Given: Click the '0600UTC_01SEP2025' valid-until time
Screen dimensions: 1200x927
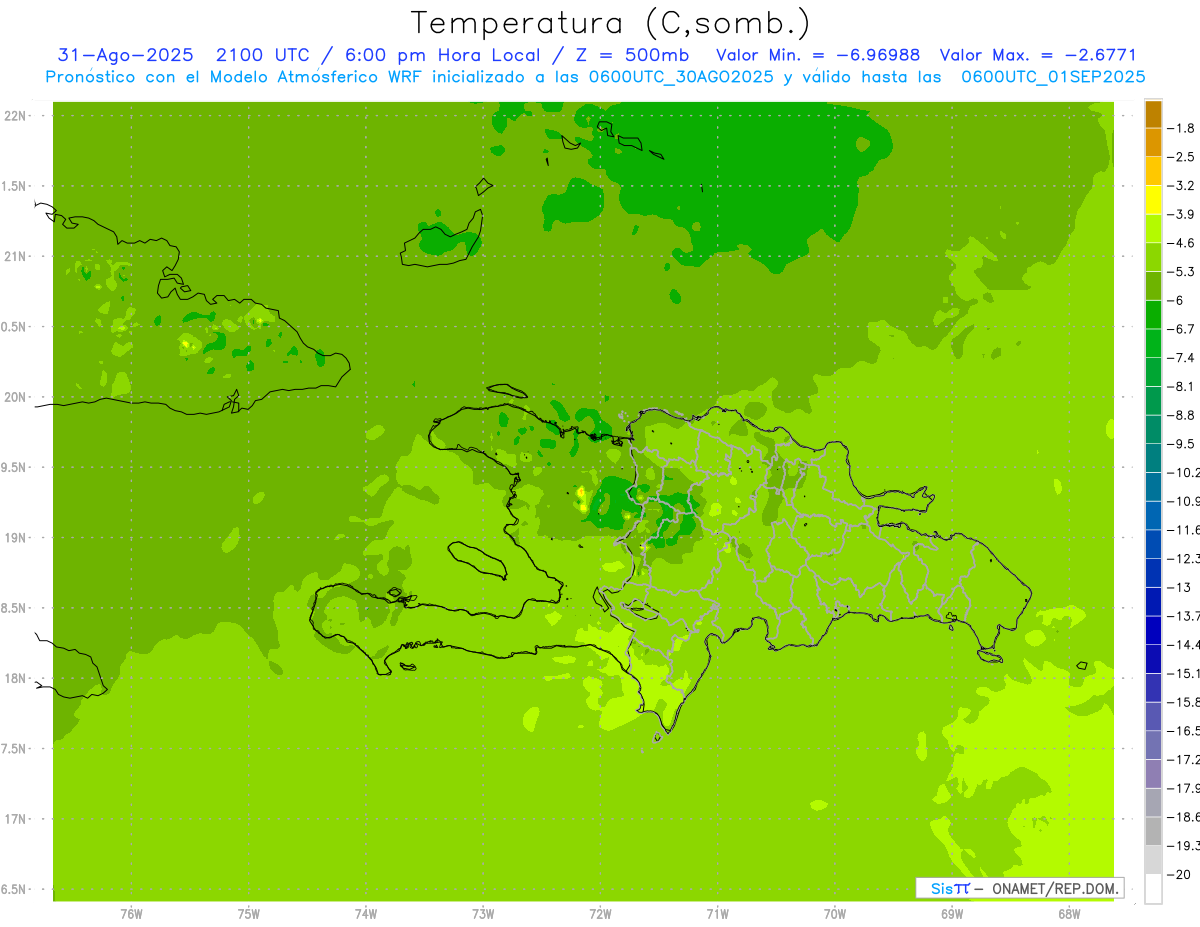Looking at the screenshot, I should tap(1053, 77).
